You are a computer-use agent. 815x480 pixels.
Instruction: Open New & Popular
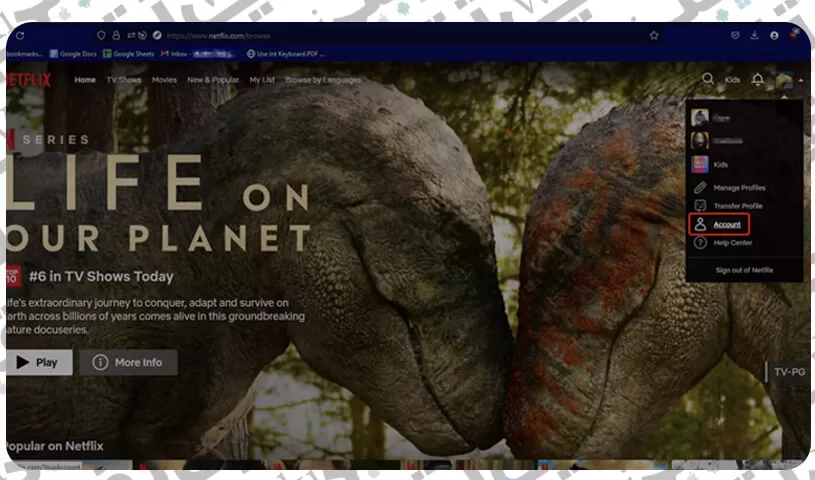pos(213,80)
